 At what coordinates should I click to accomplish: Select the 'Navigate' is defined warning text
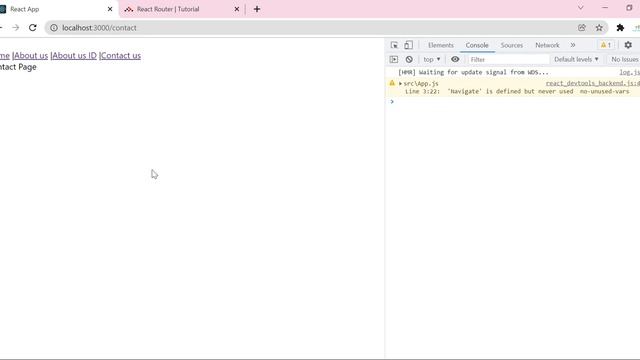pyautogui.click(x=517, y=91)
